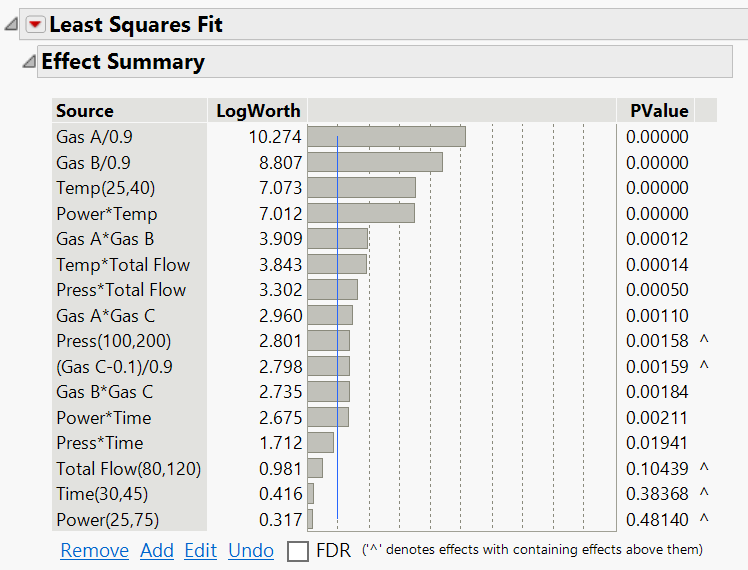Click the Undo link
Viewport: 748px width, 570px height.
(x=251, y=551)
